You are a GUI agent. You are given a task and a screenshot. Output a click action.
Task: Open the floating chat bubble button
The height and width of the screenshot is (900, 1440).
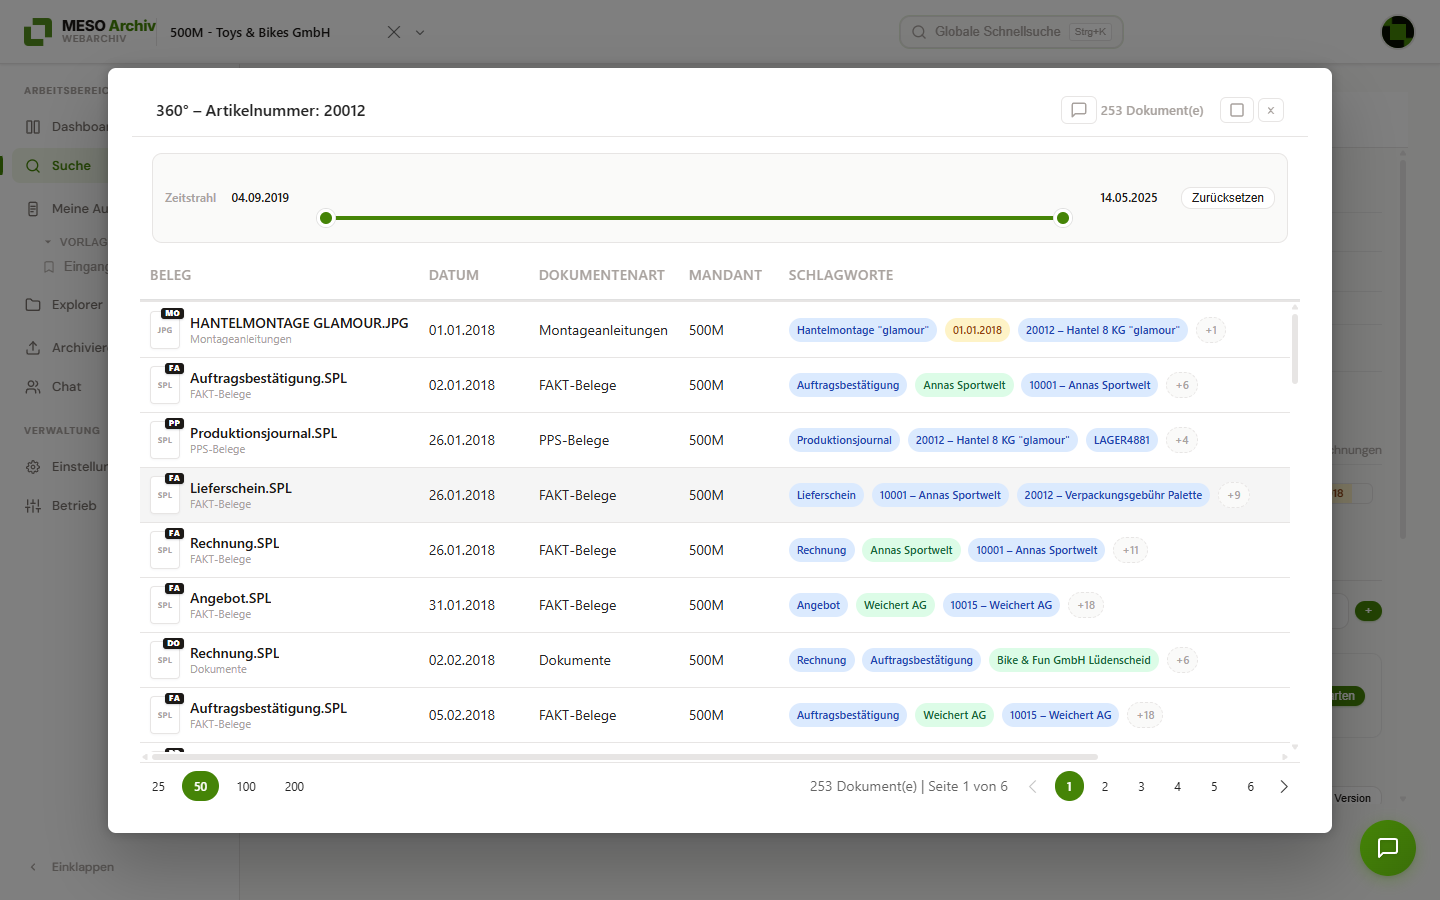[x=1387, y=848]
